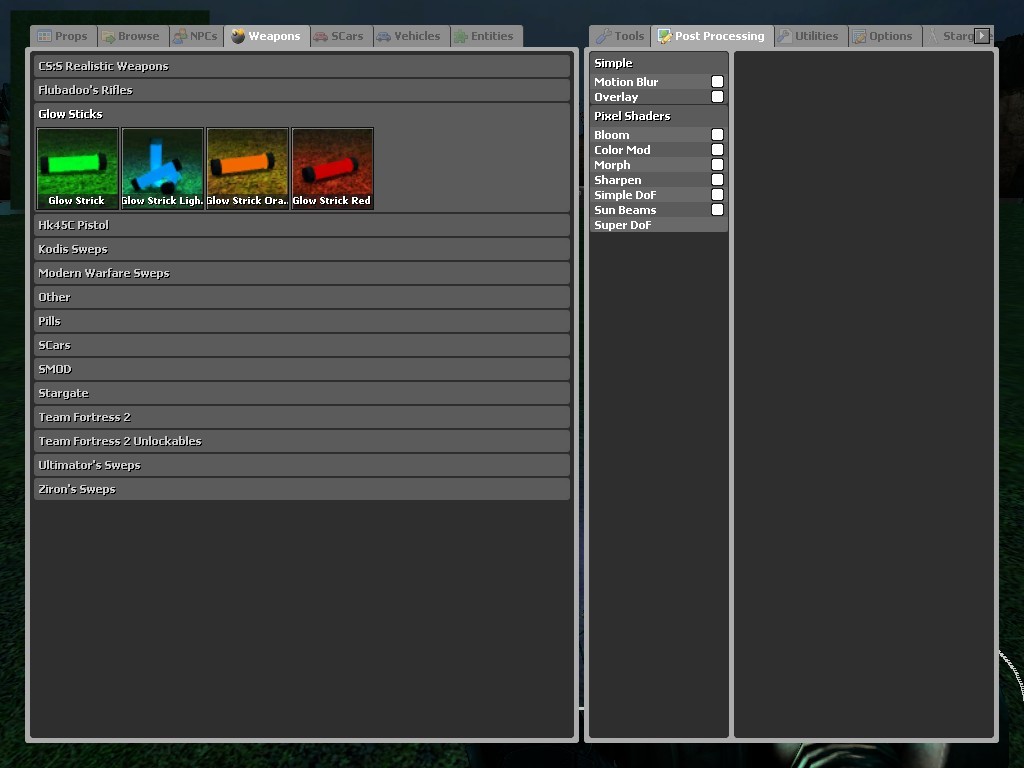Screen dimensions: 1024x768
Task: Click the NPCs tab icon
Action: point(180,36)
